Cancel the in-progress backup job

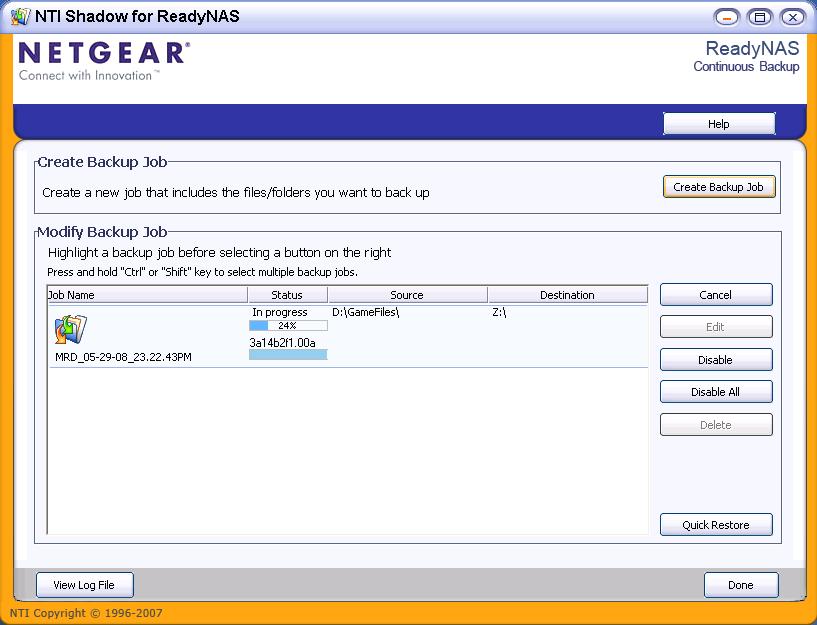[x=716, y=295]
